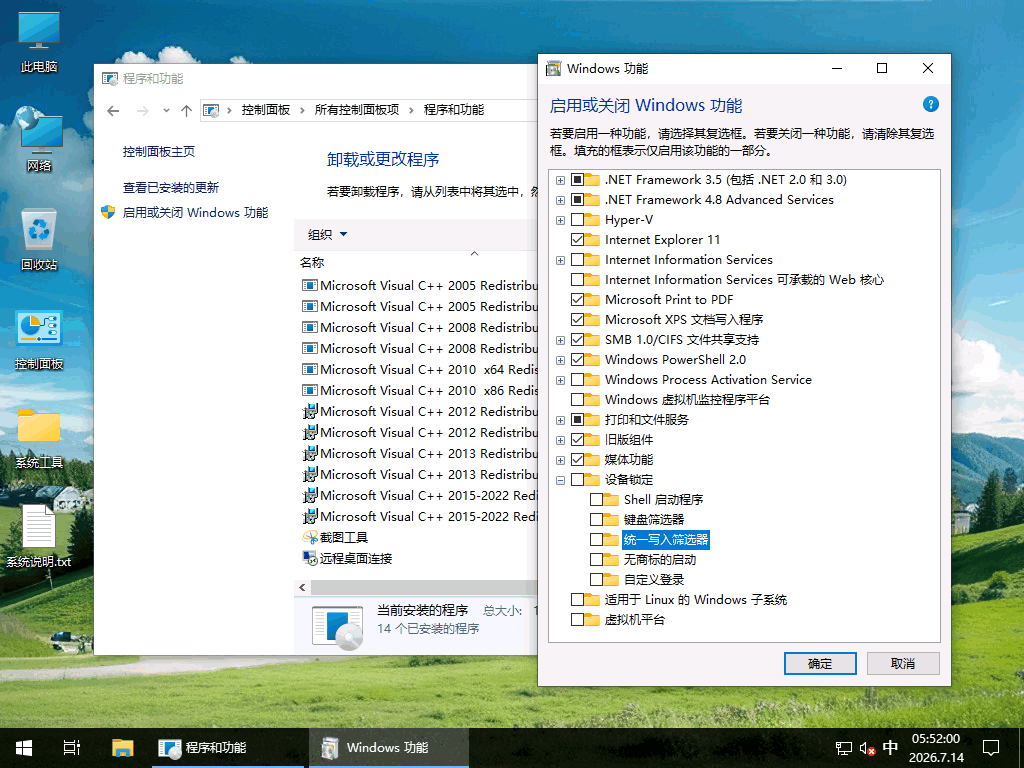Enable the Hyper-V checkbox
The height and width of the screenshot is (768, 1024).
coord(577,219)
